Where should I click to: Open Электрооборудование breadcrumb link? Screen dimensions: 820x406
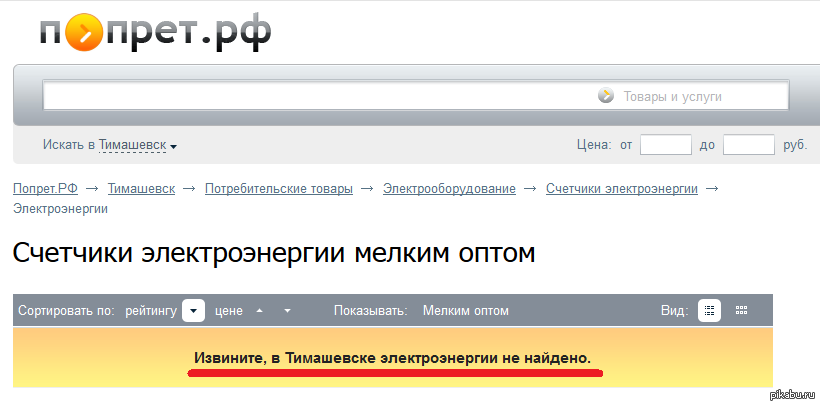tap(449, 188)
